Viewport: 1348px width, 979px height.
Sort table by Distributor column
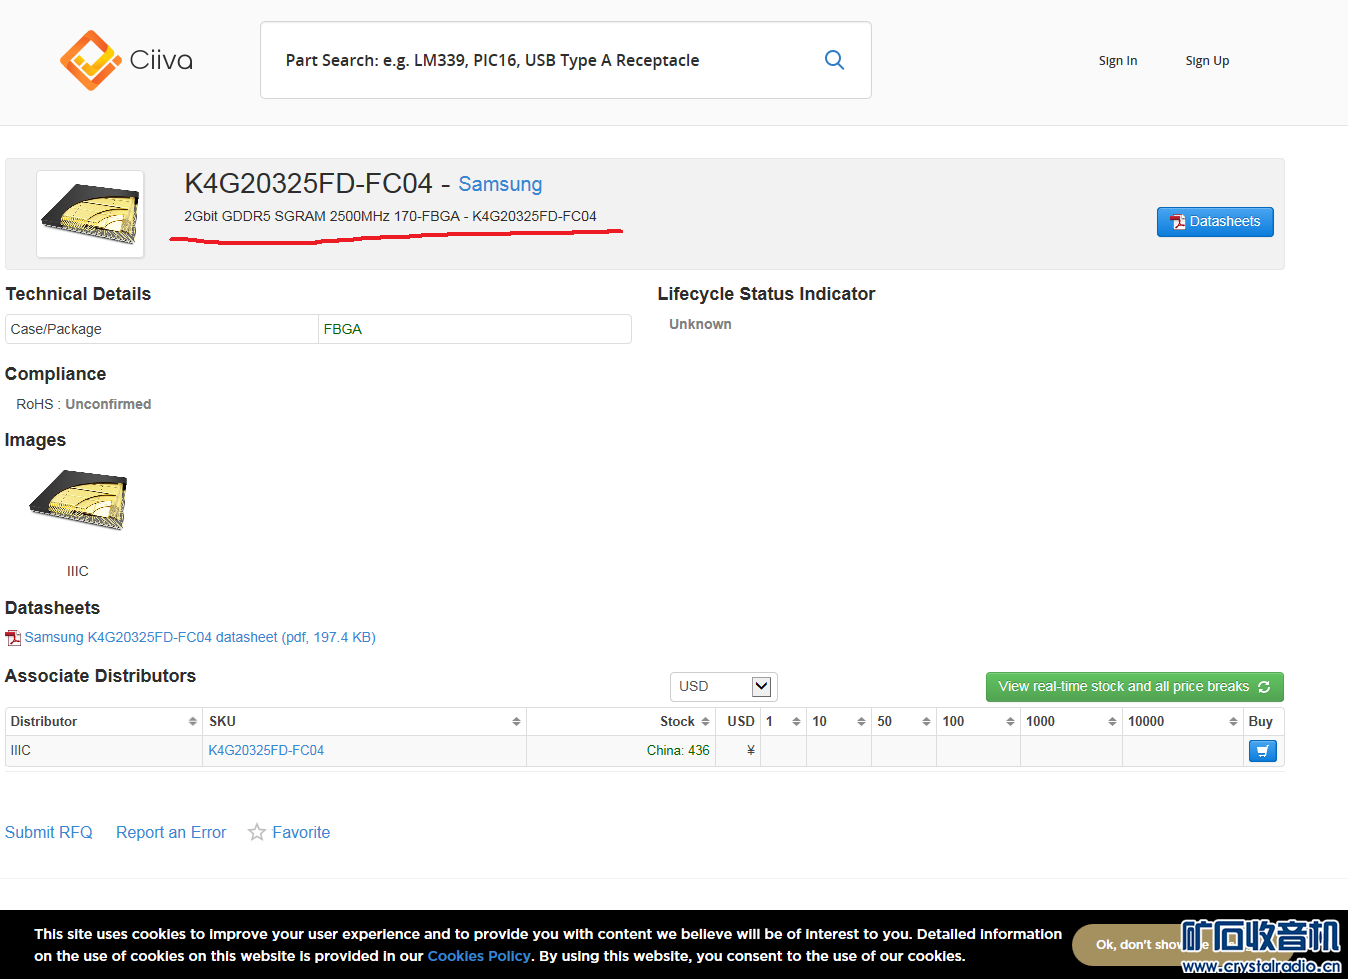103,721
